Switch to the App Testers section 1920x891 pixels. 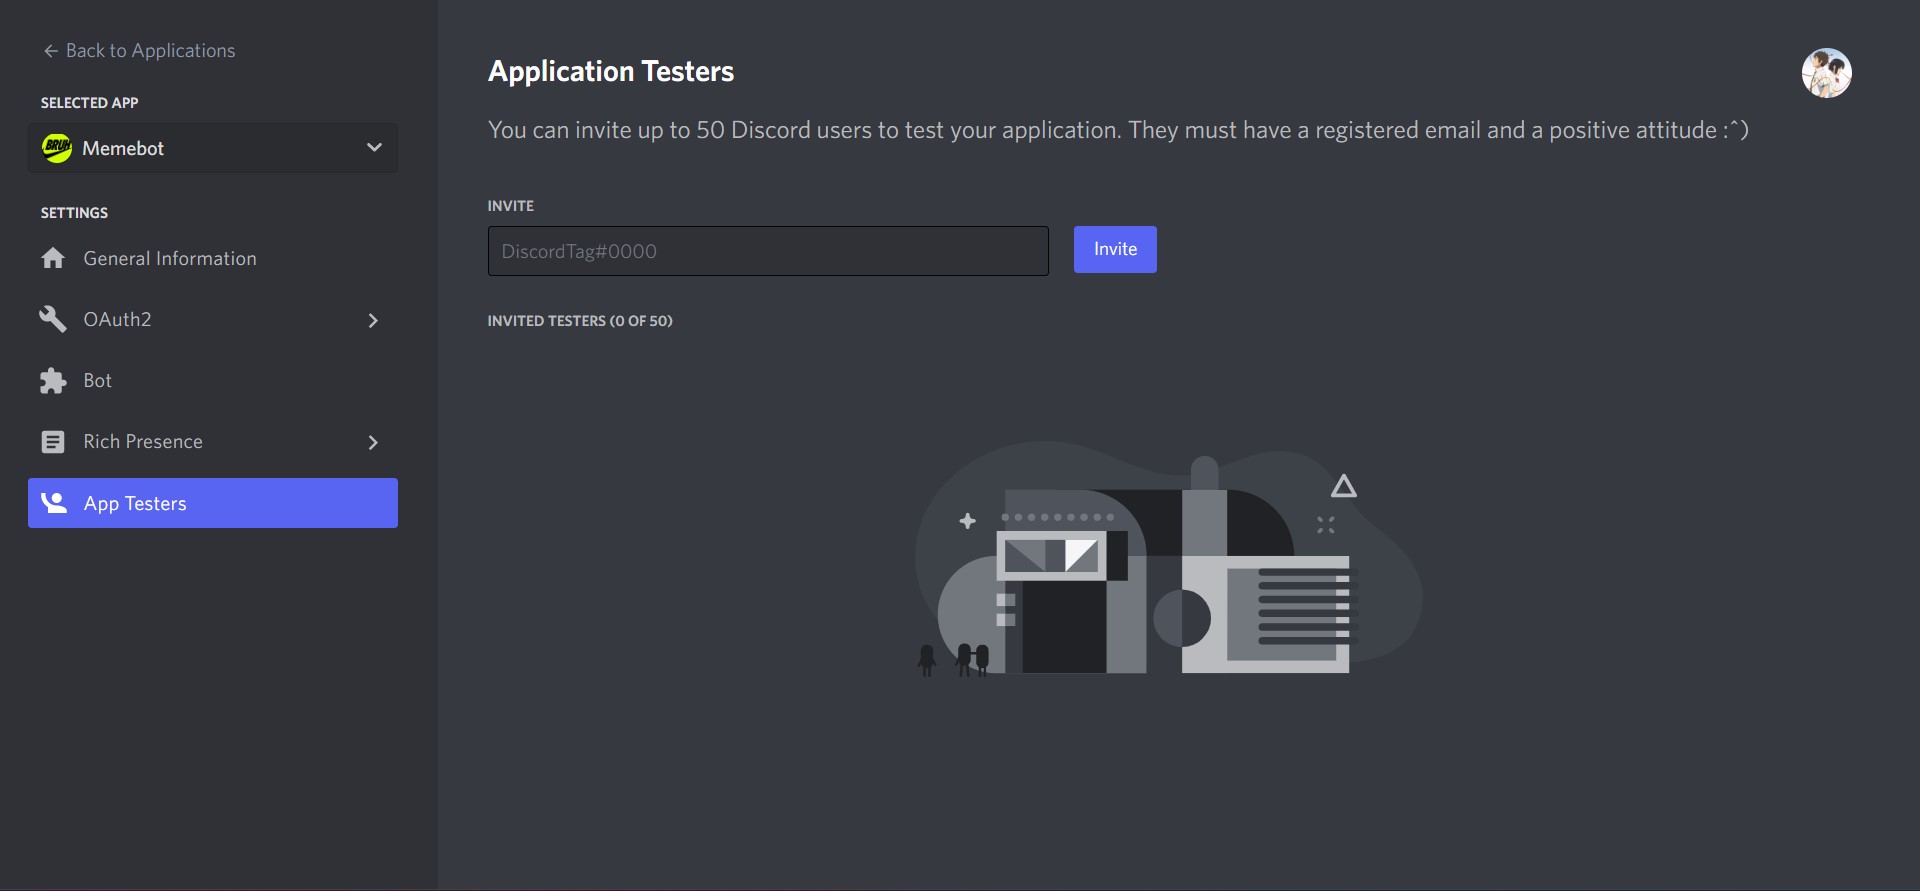pyautogui.click(x=134, y=503)
